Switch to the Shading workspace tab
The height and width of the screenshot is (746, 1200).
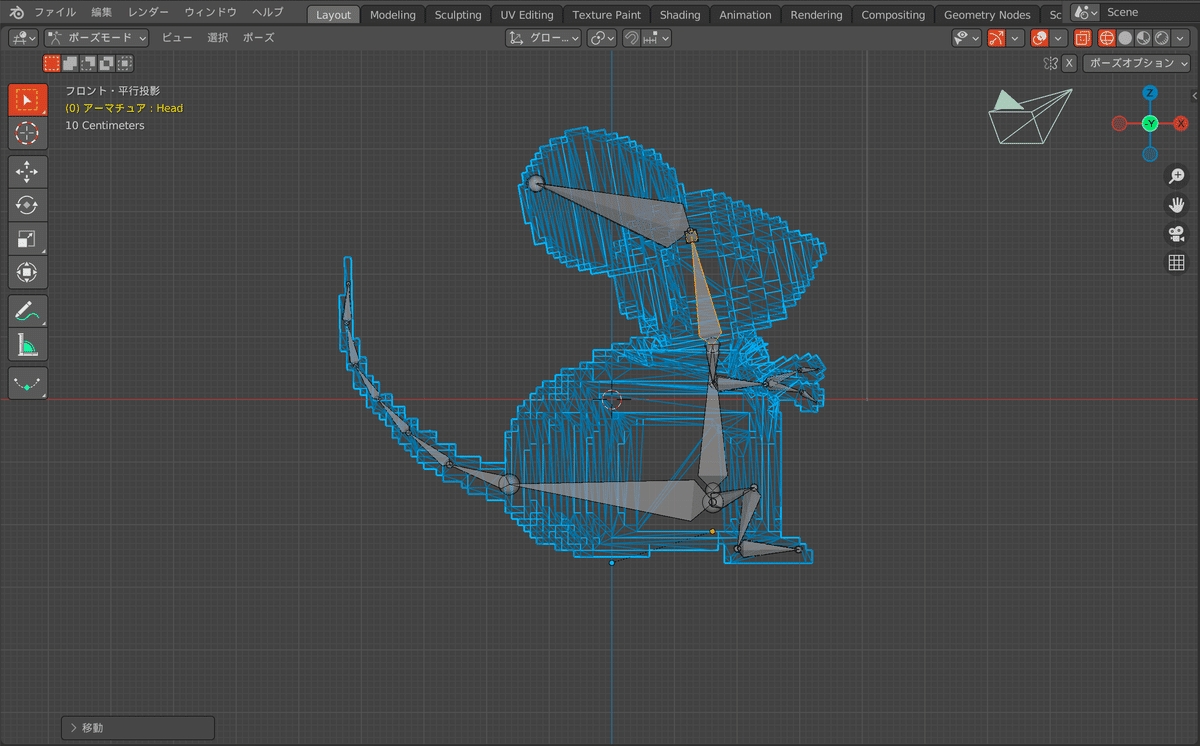[680, 15]
